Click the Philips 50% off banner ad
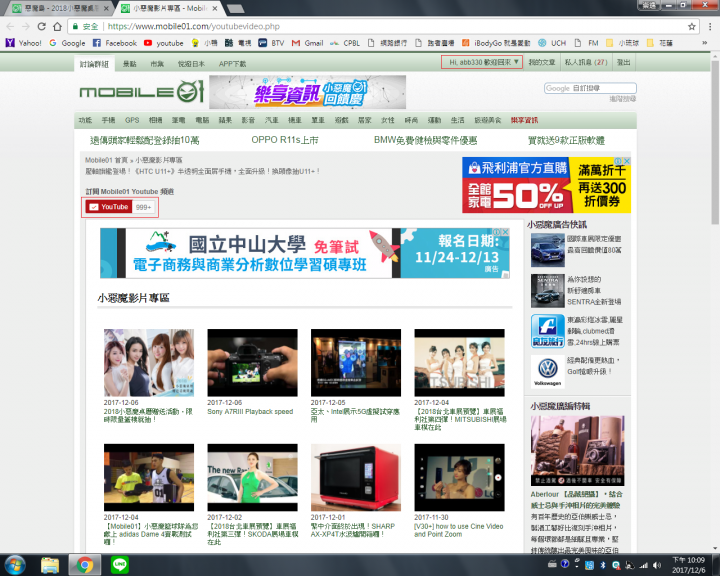The image size is (720, 576). 546,185
